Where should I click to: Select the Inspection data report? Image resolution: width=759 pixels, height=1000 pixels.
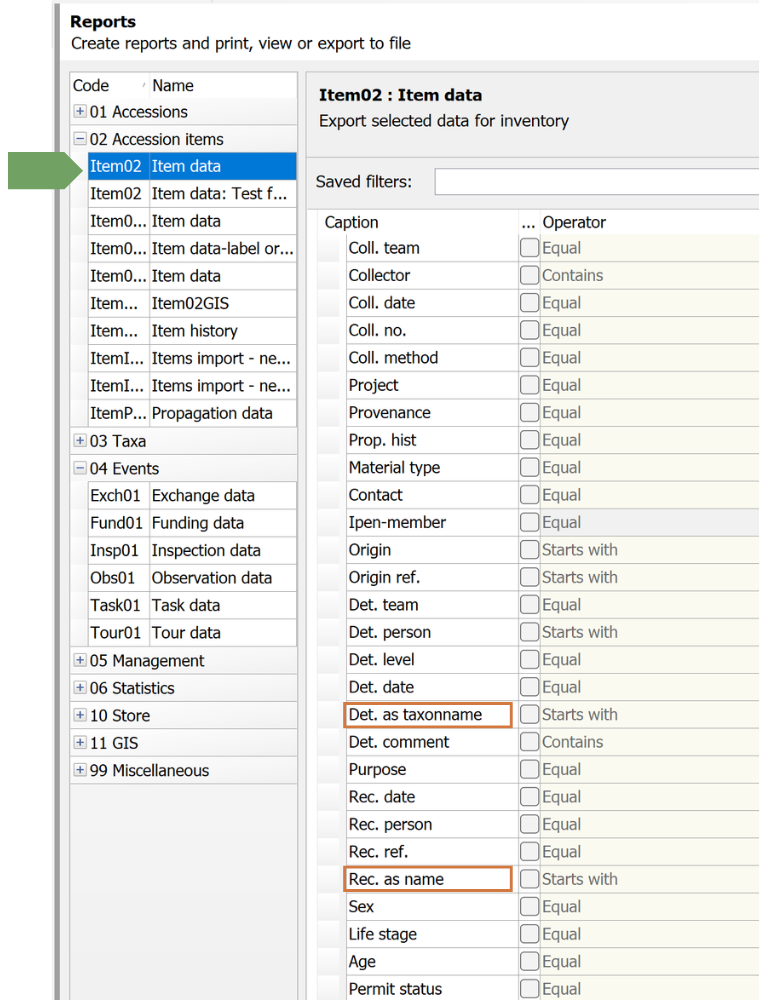click(192, 550)
